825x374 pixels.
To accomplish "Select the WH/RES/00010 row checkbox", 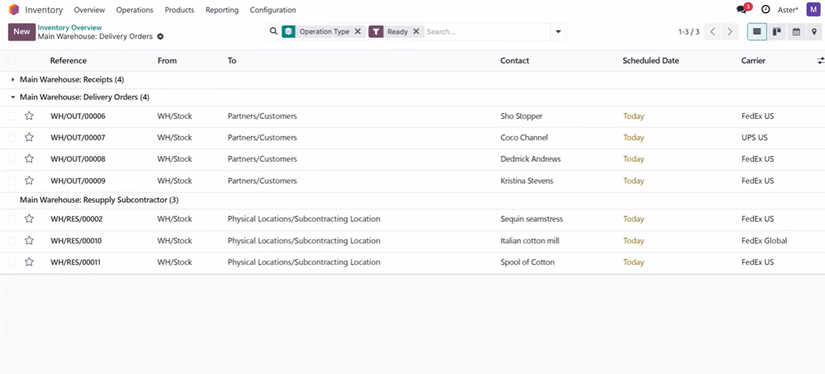I will pyautogui.click(x=12, y=240).
